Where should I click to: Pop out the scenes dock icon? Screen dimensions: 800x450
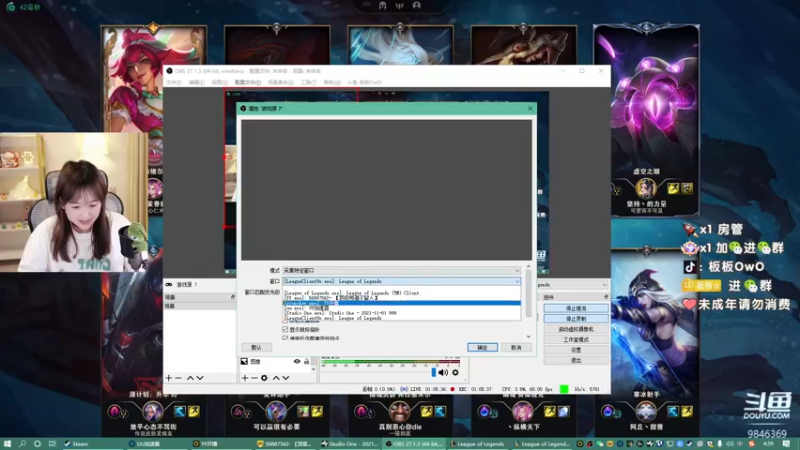[x=233, y=297]
